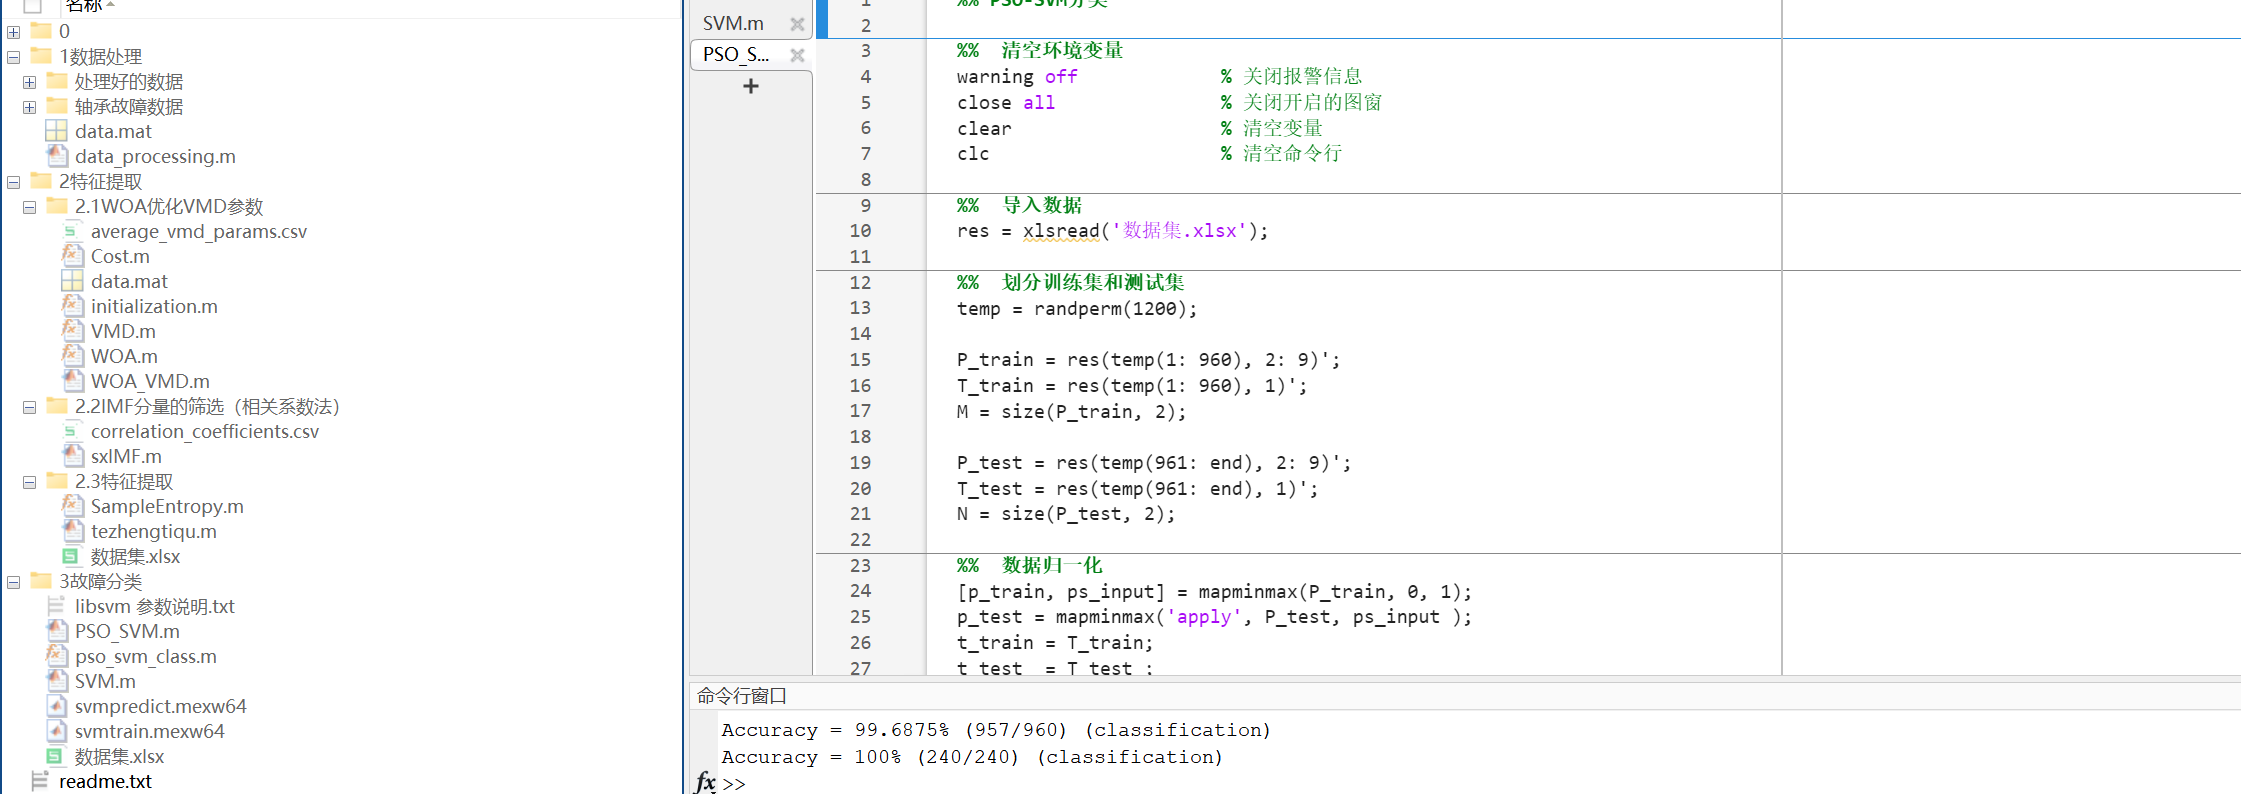Screen dimensions: 2241x794
Task: Select the Cost.m function file icon
Action: coord(72,256)
